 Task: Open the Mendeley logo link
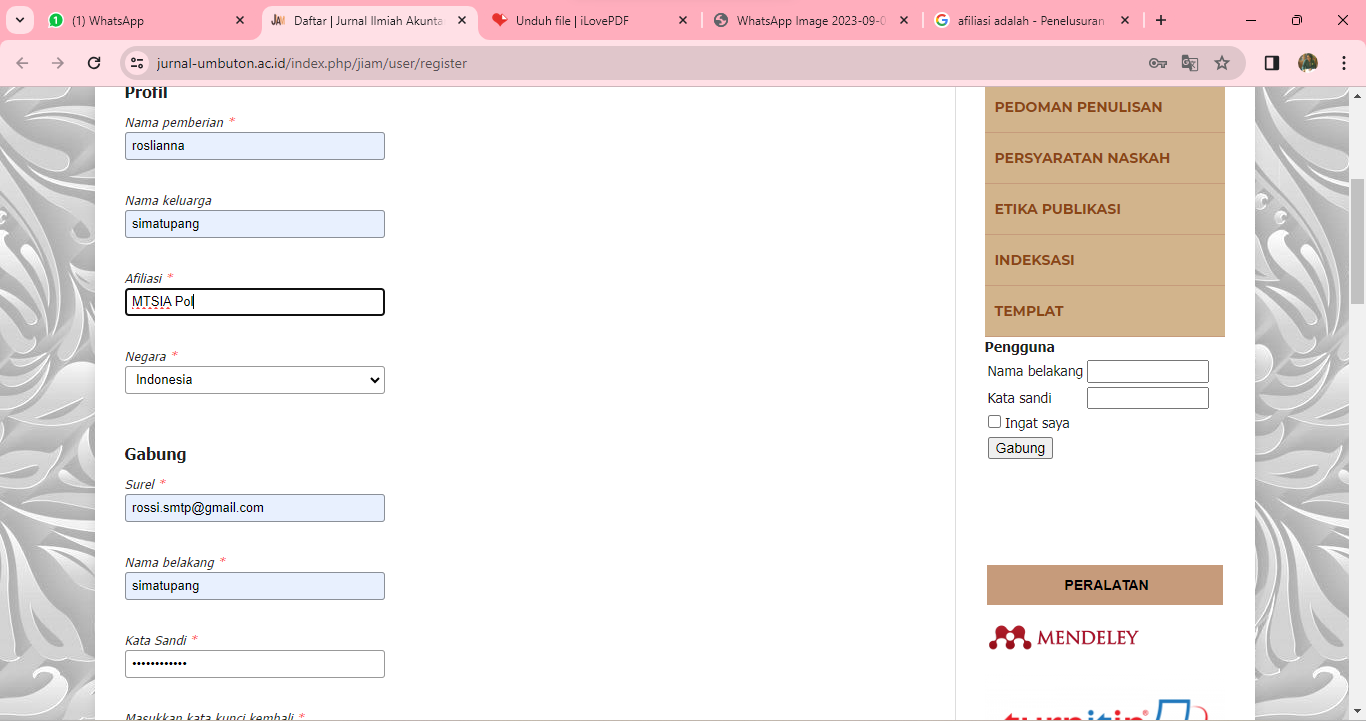[x=1063, y=637]
